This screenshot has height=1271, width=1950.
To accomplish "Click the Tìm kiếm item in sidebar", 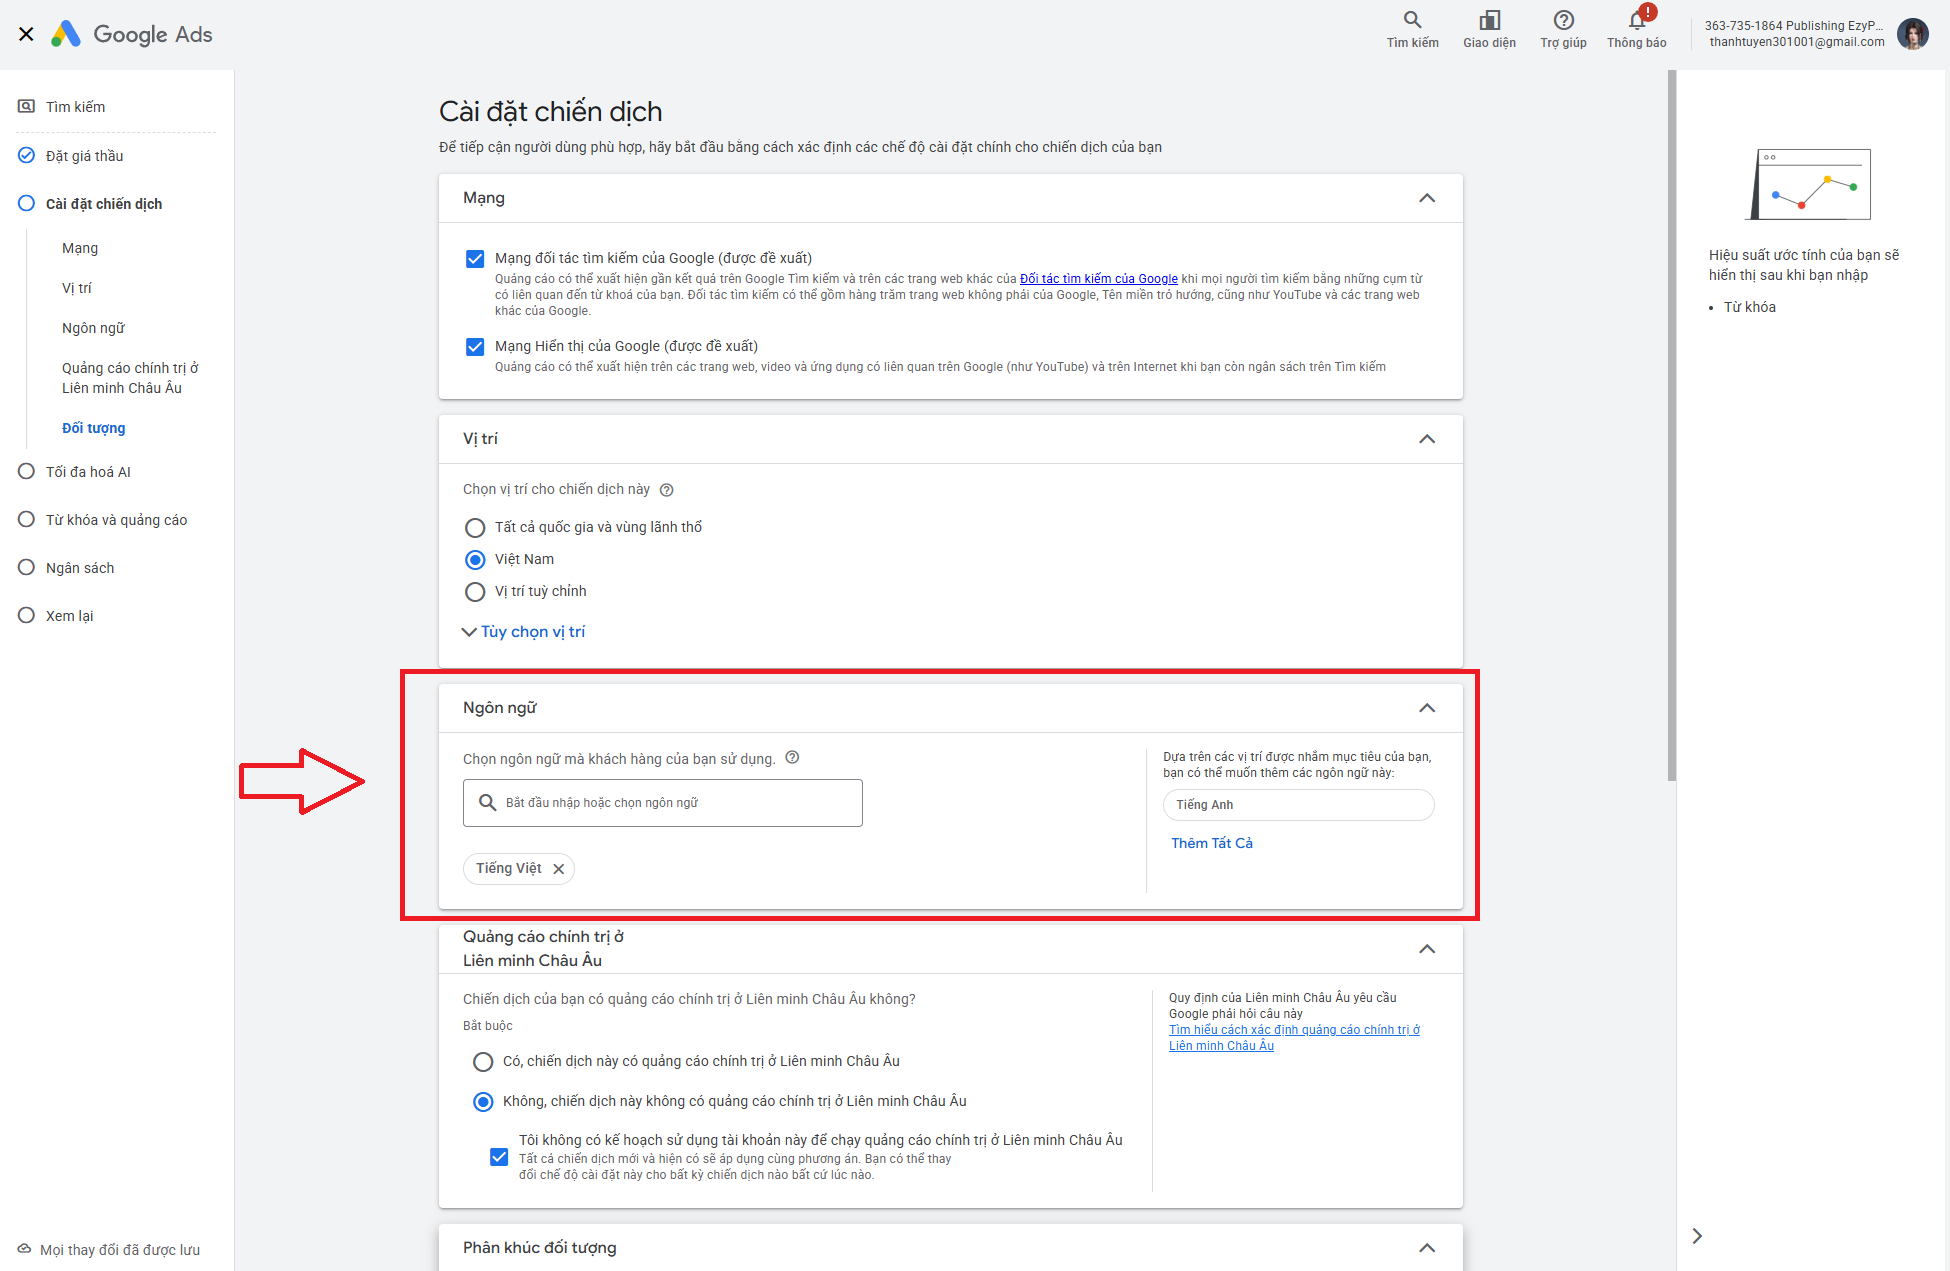I will click(75, 107).
